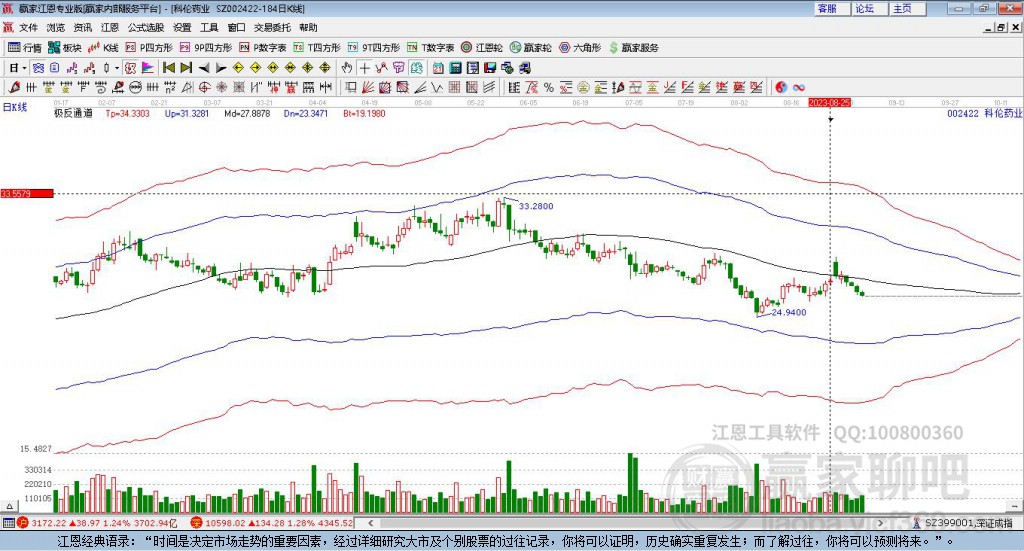Image resolution: width=1024 pixels, height=551 pixels.
Task: Open the T四方形 time square tool
Action: [x=317, y=48]
